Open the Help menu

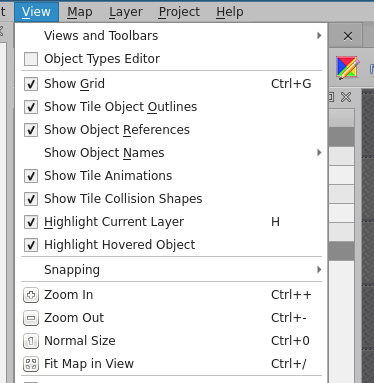pos(230,12)
